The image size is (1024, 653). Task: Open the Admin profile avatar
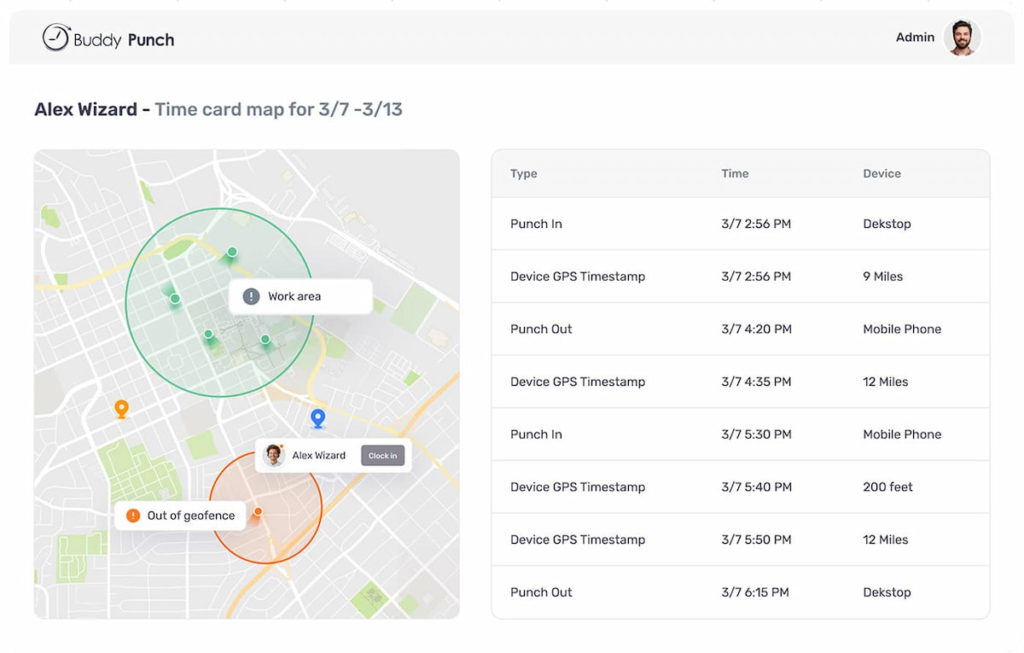point(962,38)
